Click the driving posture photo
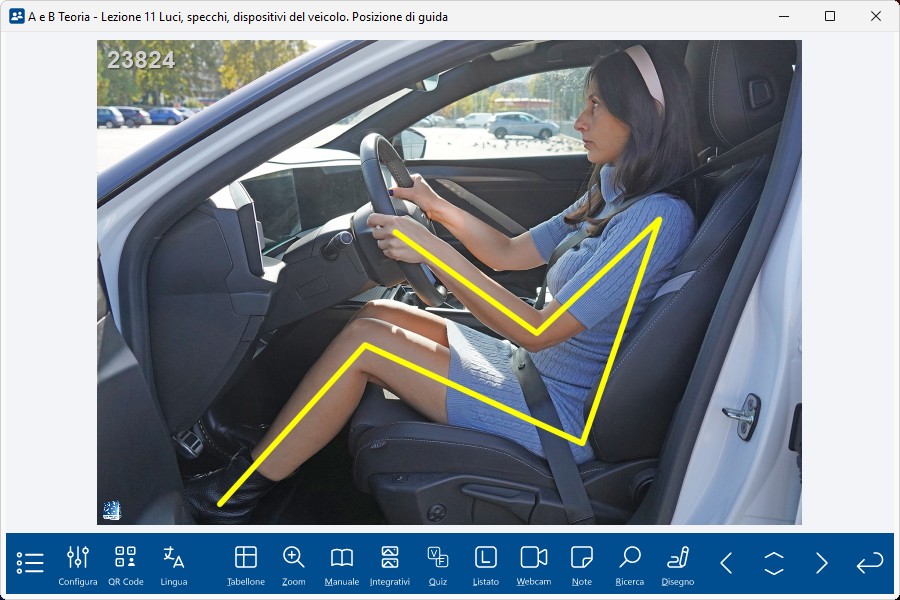The width and height of the screenshot is (900, 600). tap(449, 282)
